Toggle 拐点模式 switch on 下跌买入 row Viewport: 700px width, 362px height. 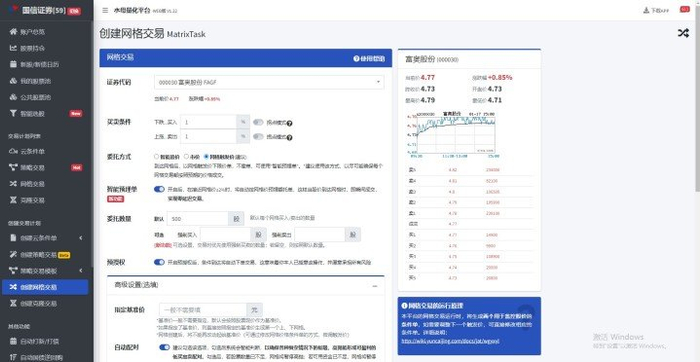[258, 122]
